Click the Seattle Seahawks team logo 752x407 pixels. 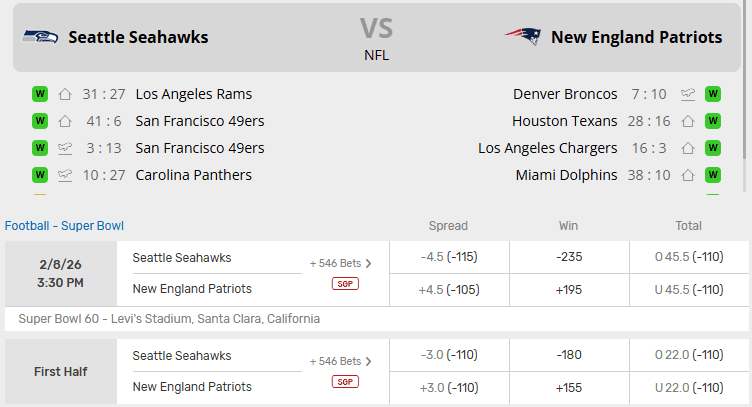(41, 37)
